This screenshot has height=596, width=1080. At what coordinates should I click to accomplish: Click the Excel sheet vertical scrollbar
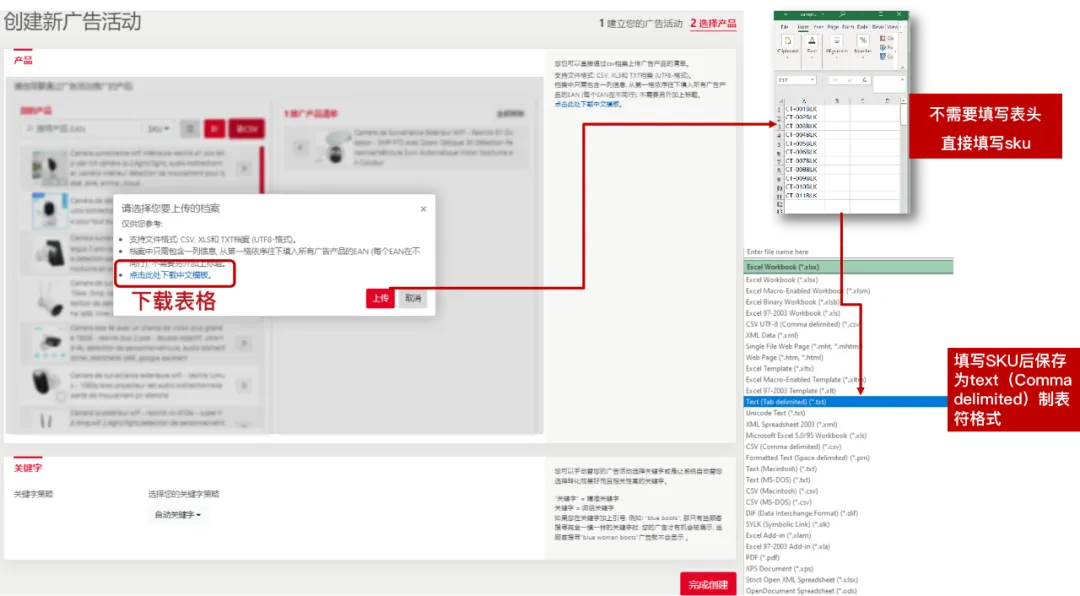903,114
